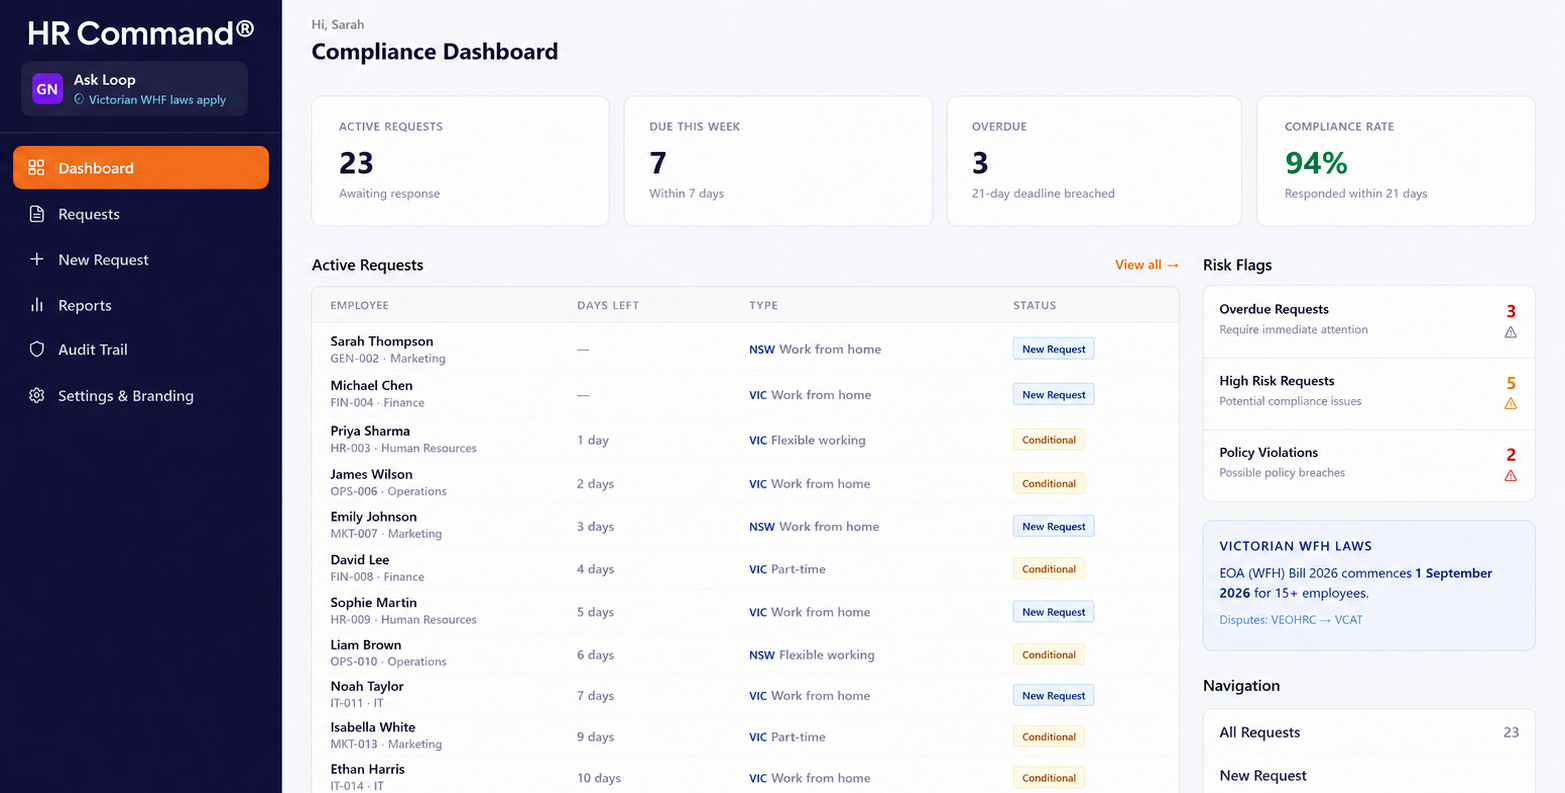Click the orange High Risk warning triangle

pyautogui.click(x=1510, y=404)
